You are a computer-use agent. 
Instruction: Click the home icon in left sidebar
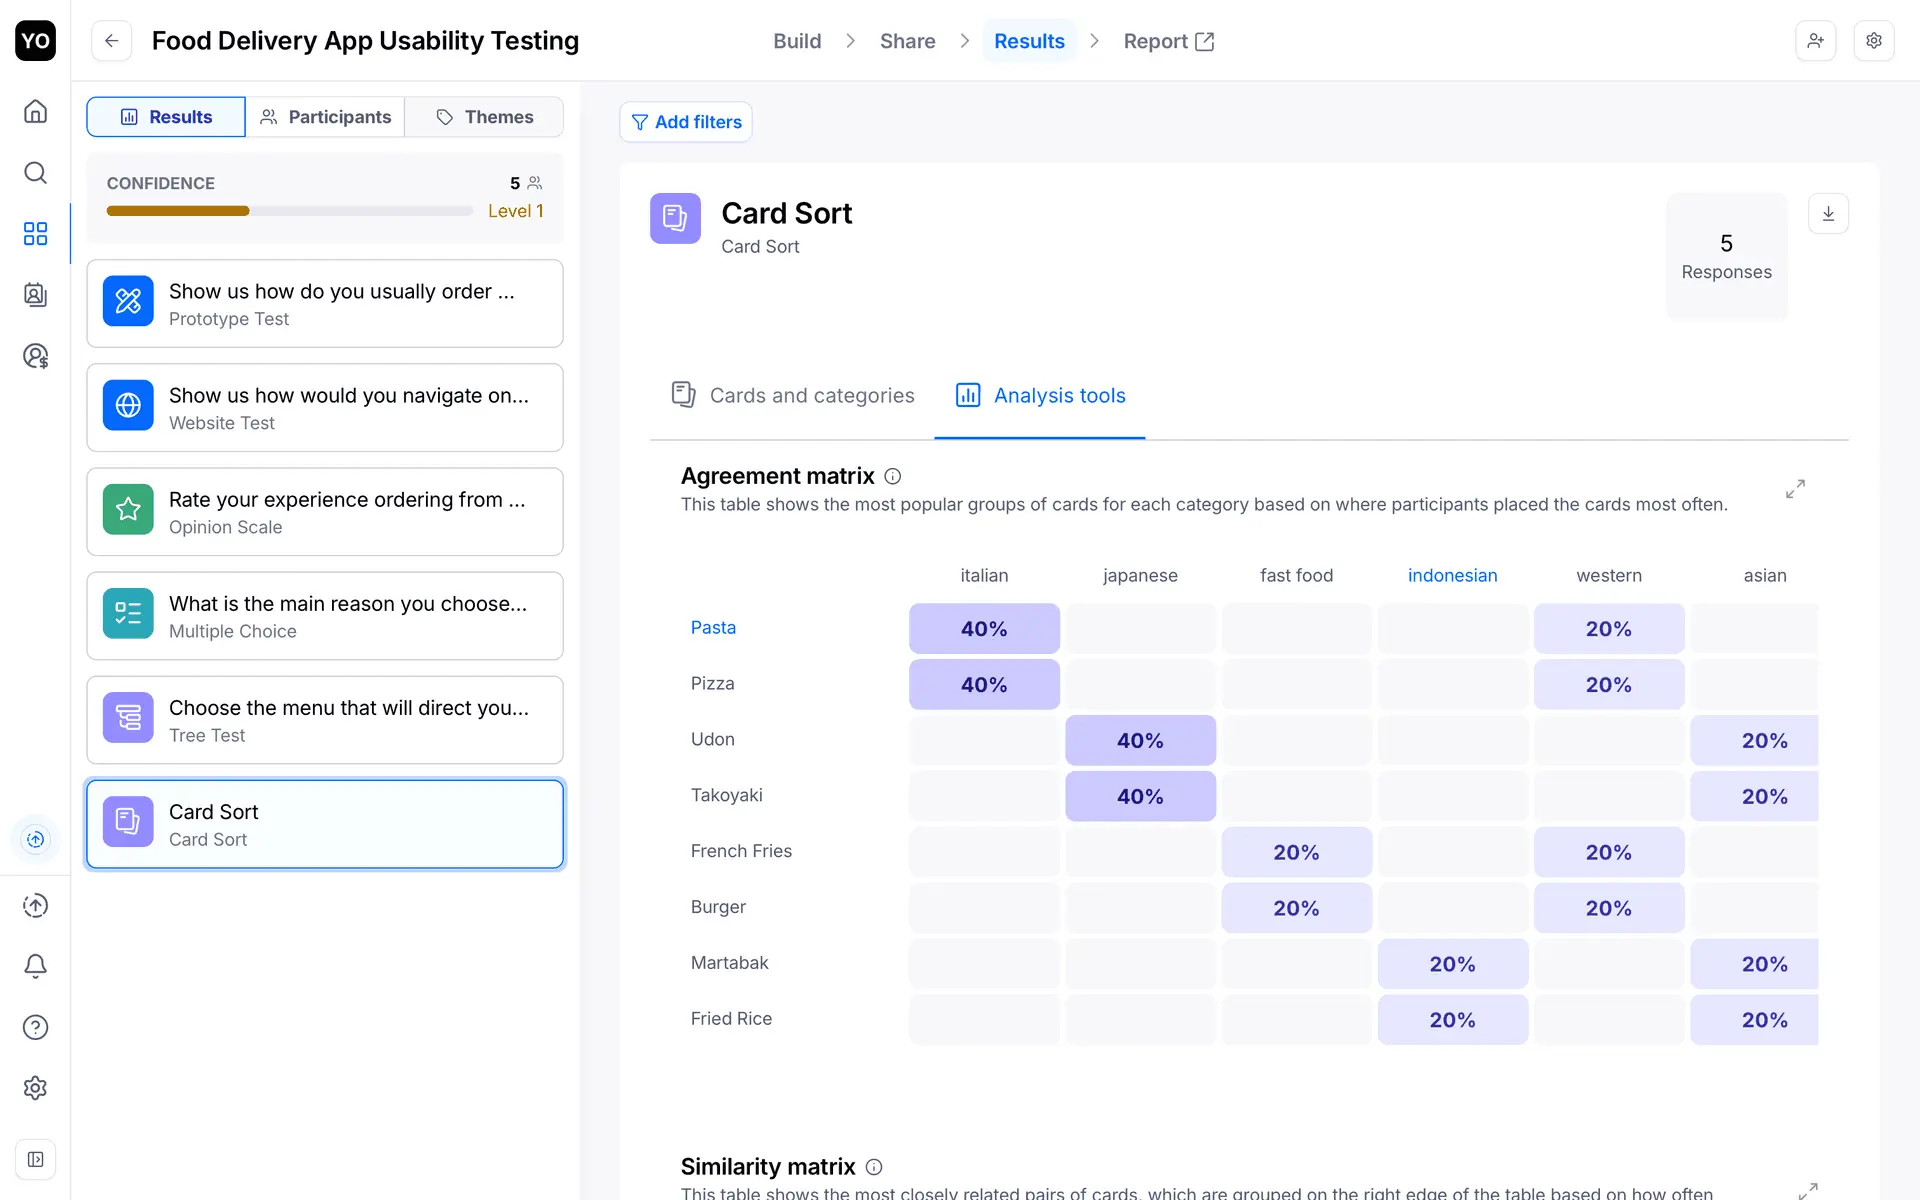point(35,111)
